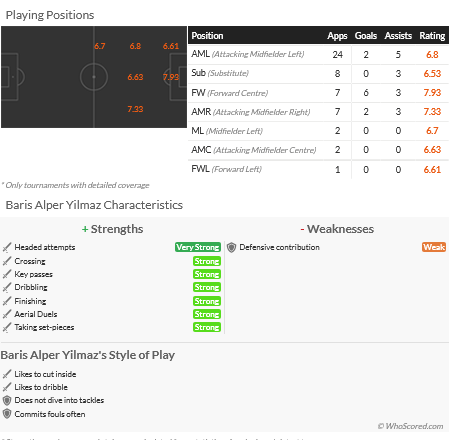Click the orange Weak badge
Image resolution: width=449 pixels, height=440 pixels.
pyautogui.click(x=434, y=247)
